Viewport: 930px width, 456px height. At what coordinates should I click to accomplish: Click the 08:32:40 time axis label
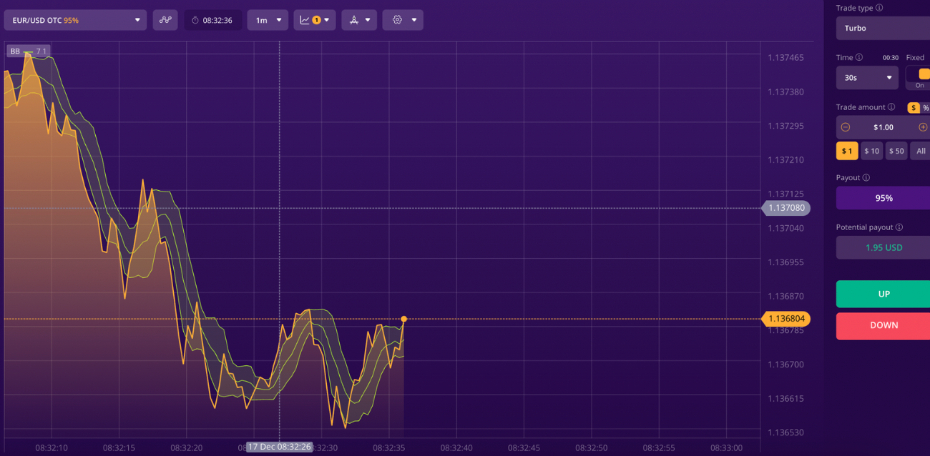pos(457,447)
